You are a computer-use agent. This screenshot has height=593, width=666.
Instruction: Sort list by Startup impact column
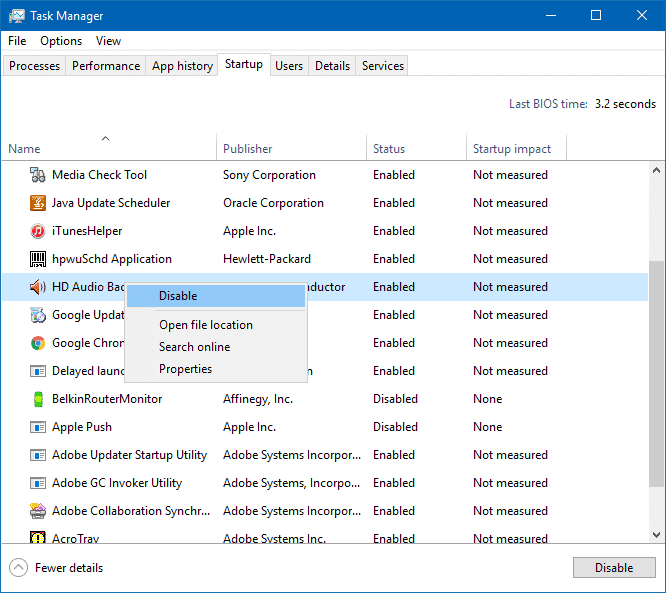coord(511,149)
